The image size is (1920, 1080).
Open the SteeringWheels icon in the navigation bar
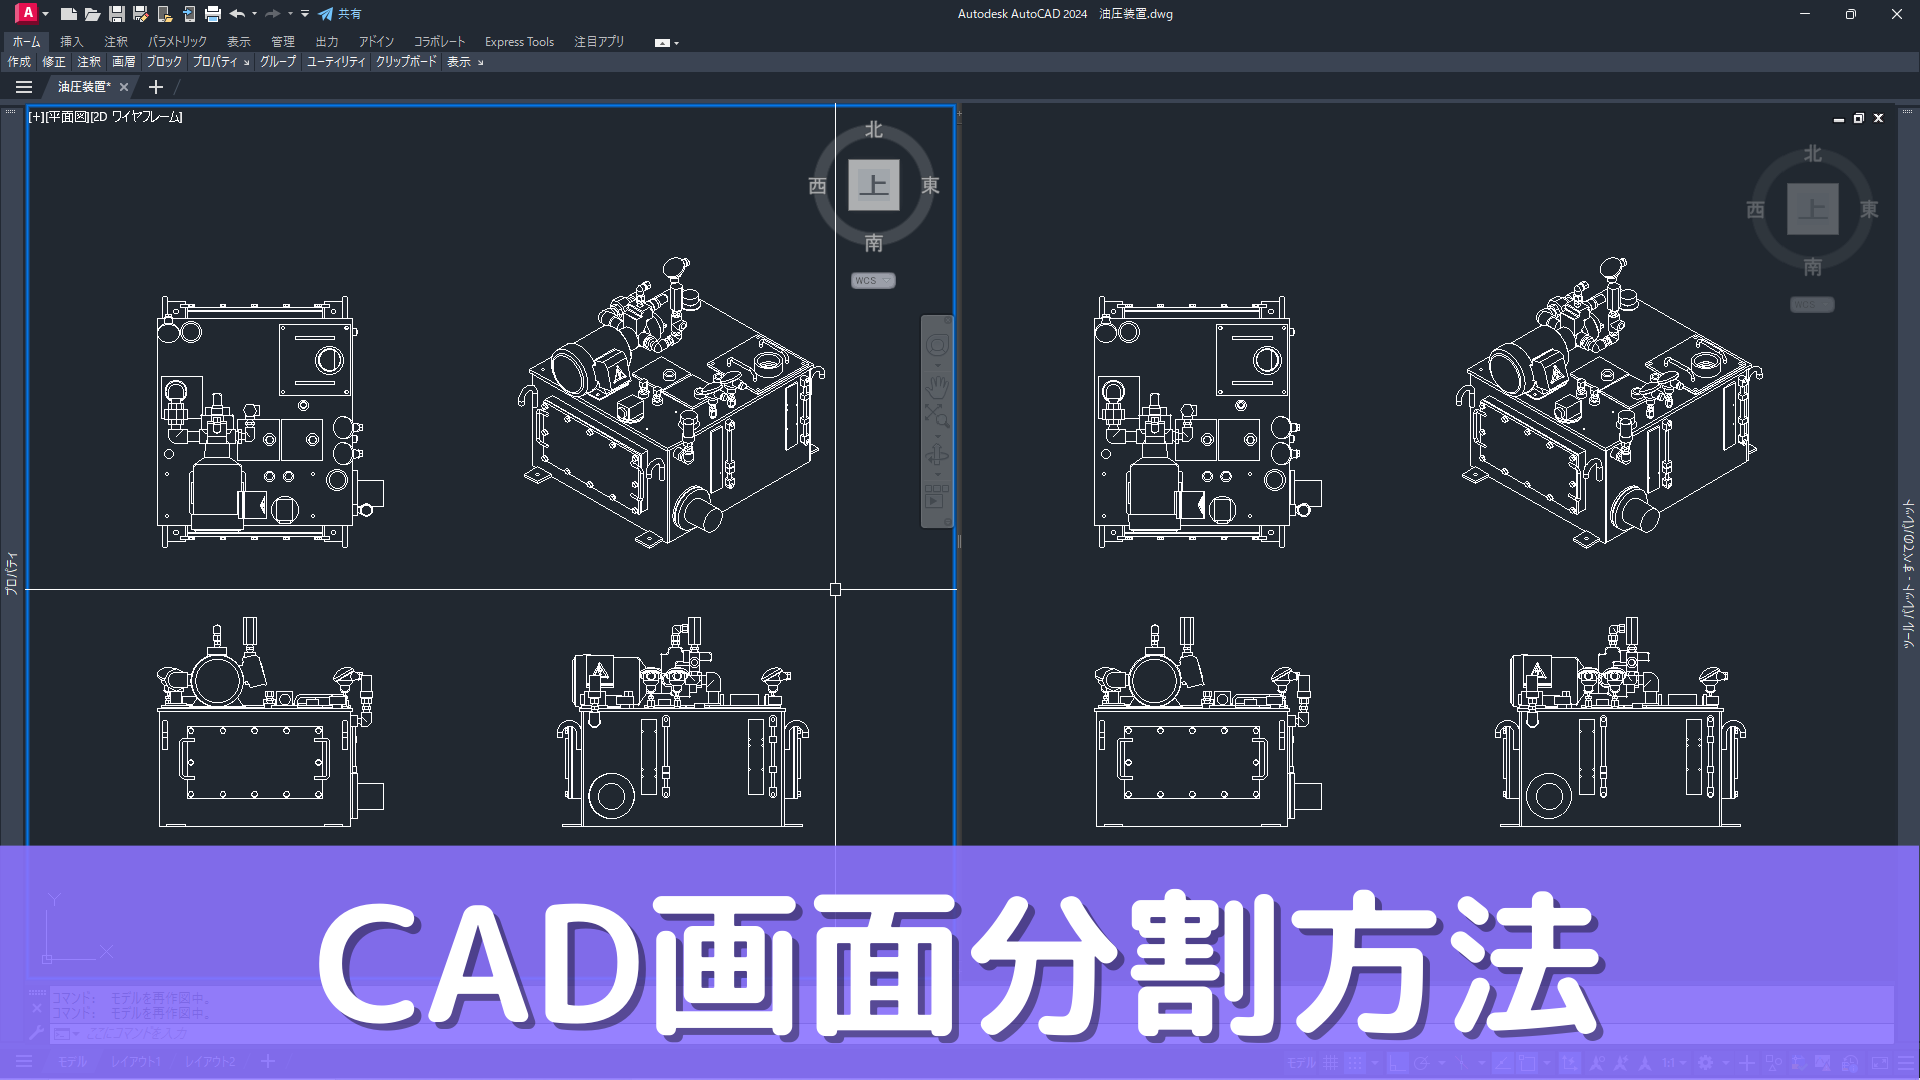(x=936, y=344)
